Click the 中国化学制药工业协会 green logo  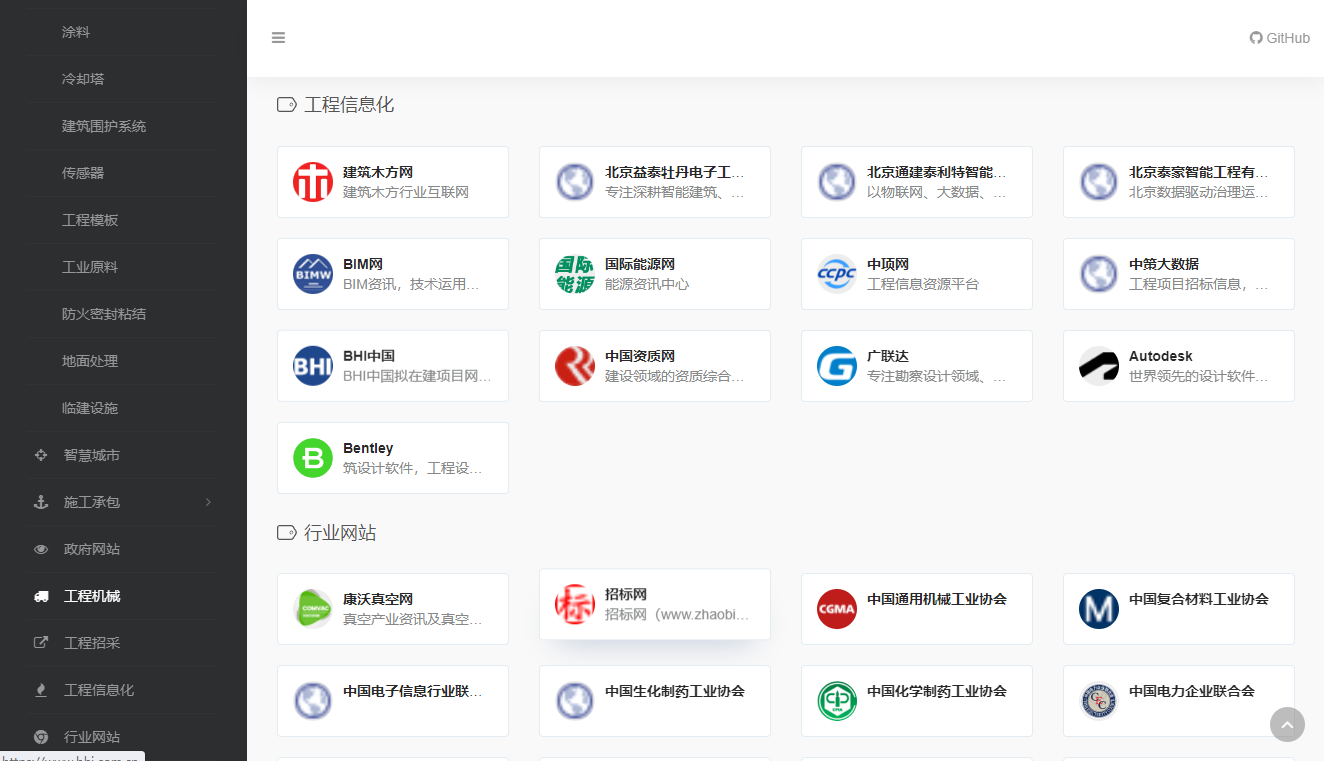[837, 701]
